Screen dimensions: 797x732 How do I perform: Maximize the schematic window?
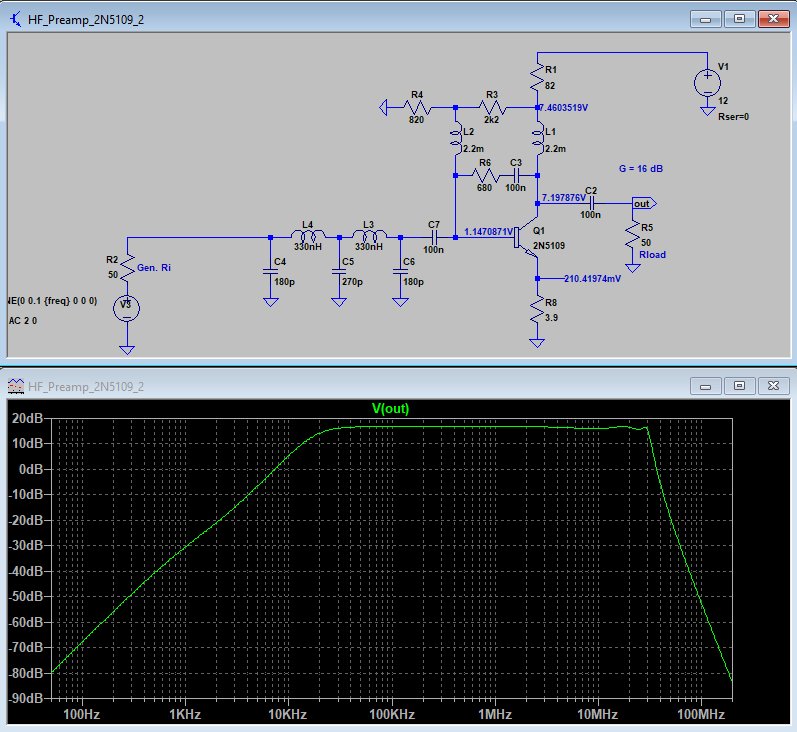point(739,19)
